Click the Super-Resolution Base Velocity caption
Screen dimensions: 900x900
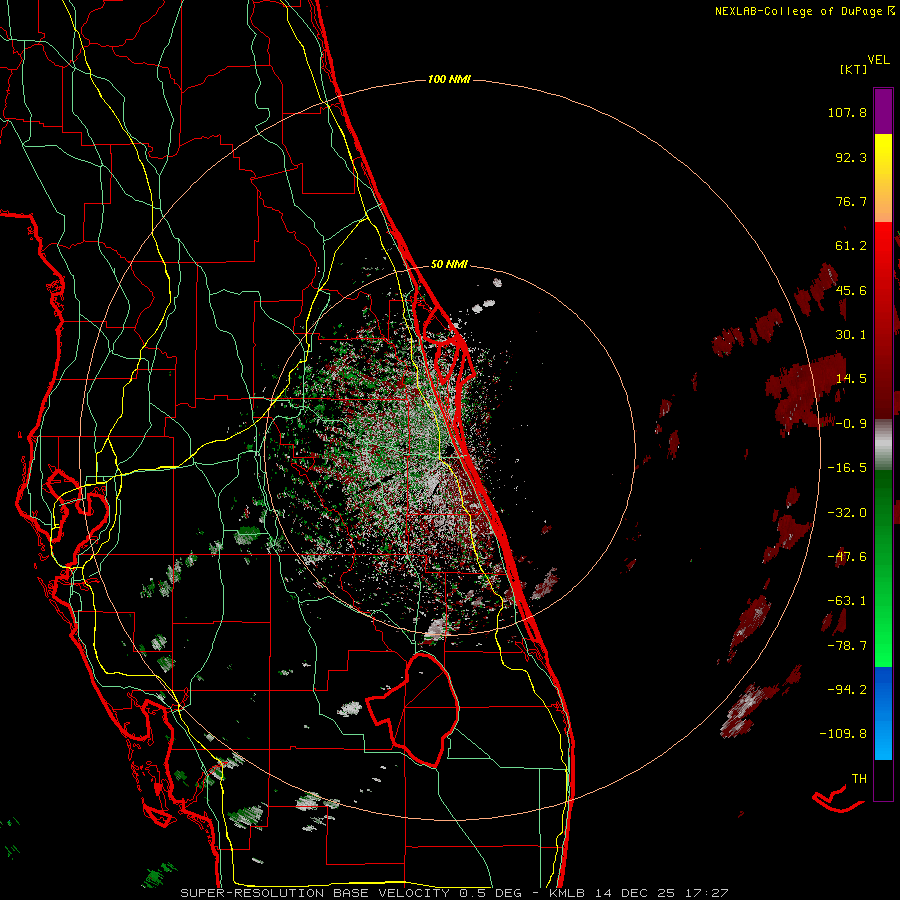click(453, 893)
